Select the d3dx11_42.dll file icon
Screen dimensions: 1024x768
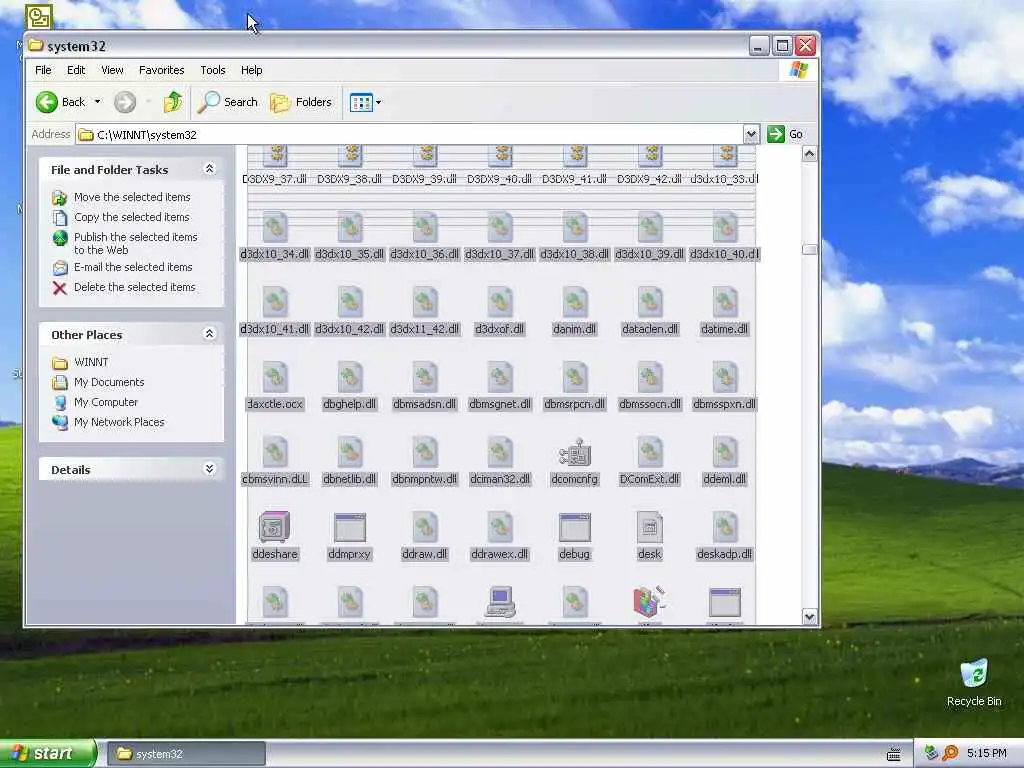(424, 302)
